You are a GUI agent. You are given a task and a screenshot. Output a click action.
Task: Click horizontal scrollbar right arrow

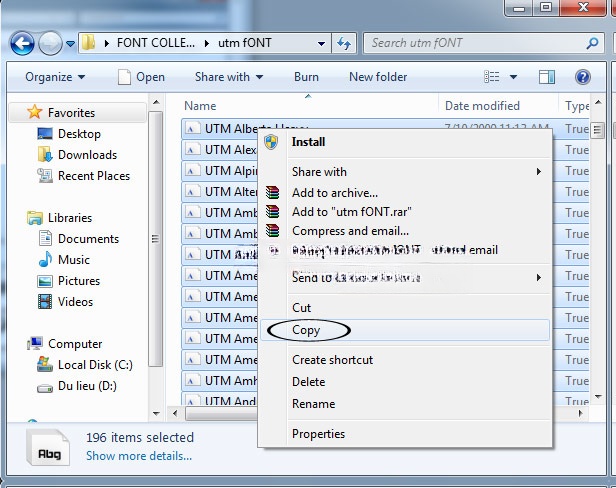[x=580, y=413]
